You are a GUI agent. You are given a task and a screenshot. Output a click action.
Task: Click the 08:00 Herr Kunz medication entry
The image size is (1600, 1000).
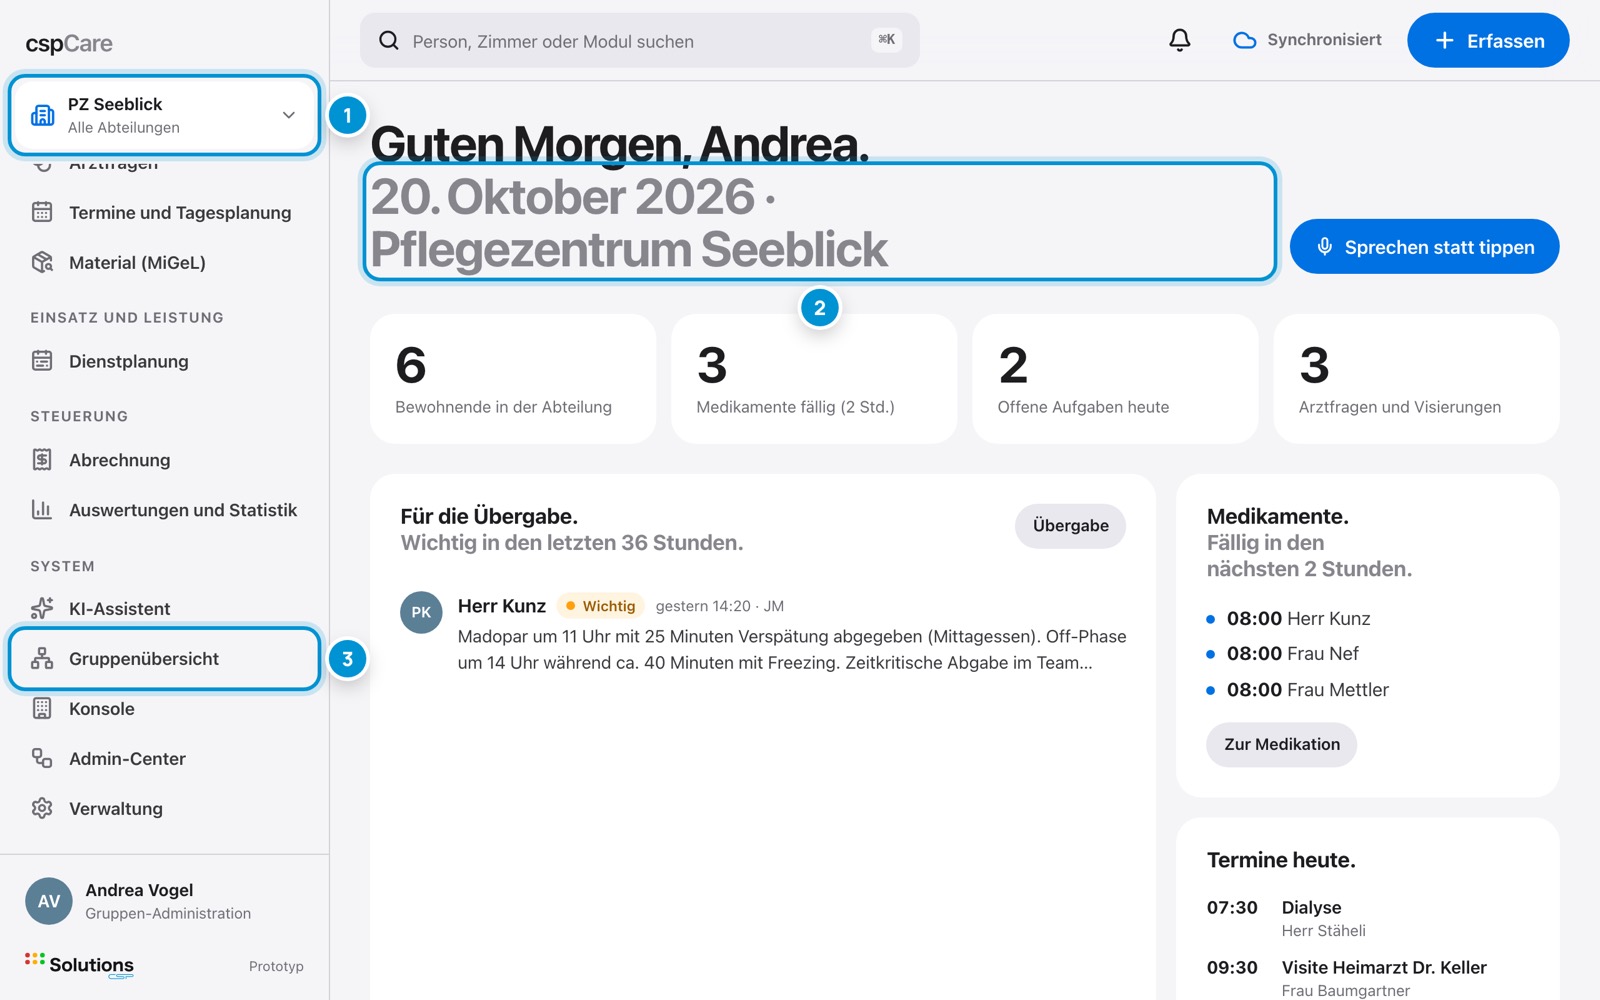[x=1289, y=619]
